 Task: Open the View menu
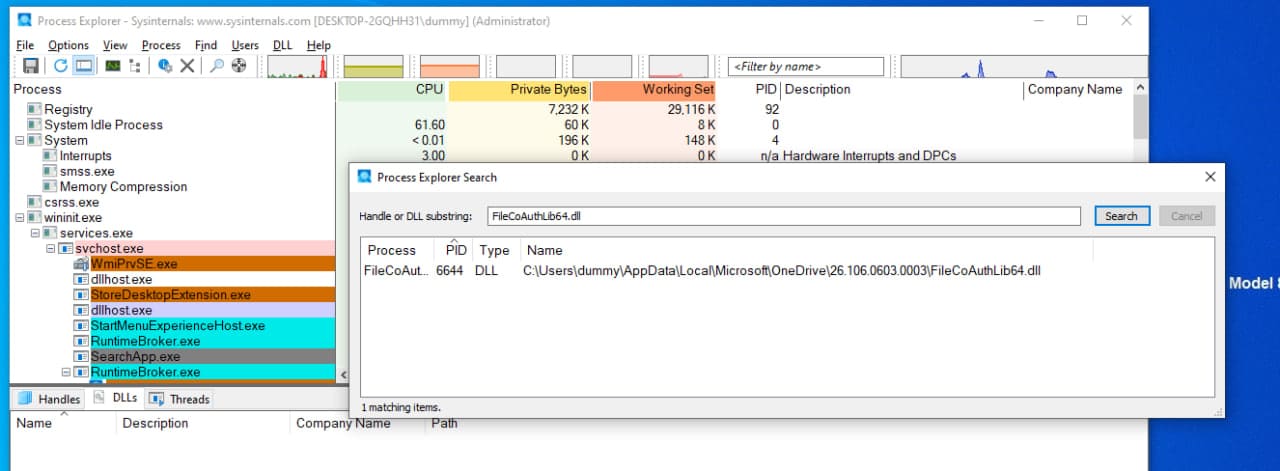coord(115,45)
